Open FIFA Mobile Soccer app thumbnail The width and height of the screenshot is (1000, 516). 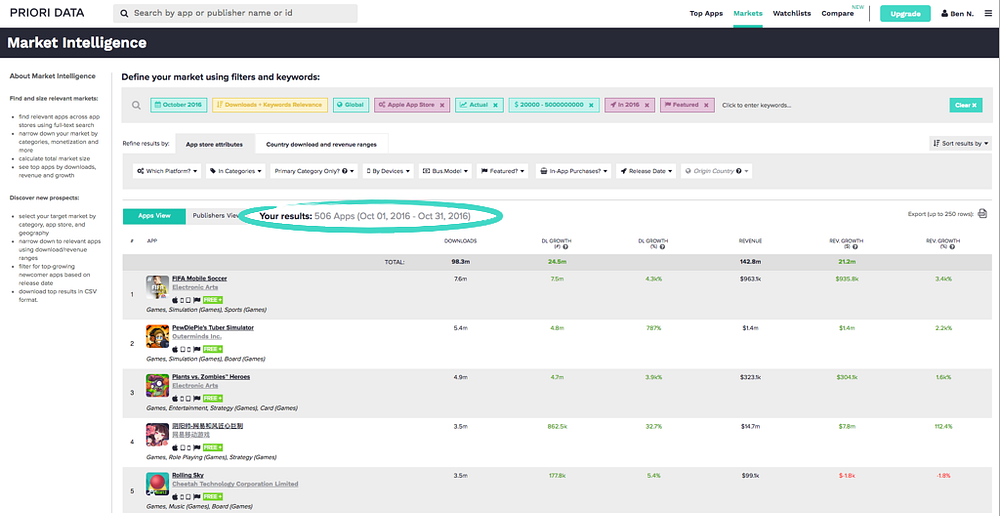[x=157, y=287]
